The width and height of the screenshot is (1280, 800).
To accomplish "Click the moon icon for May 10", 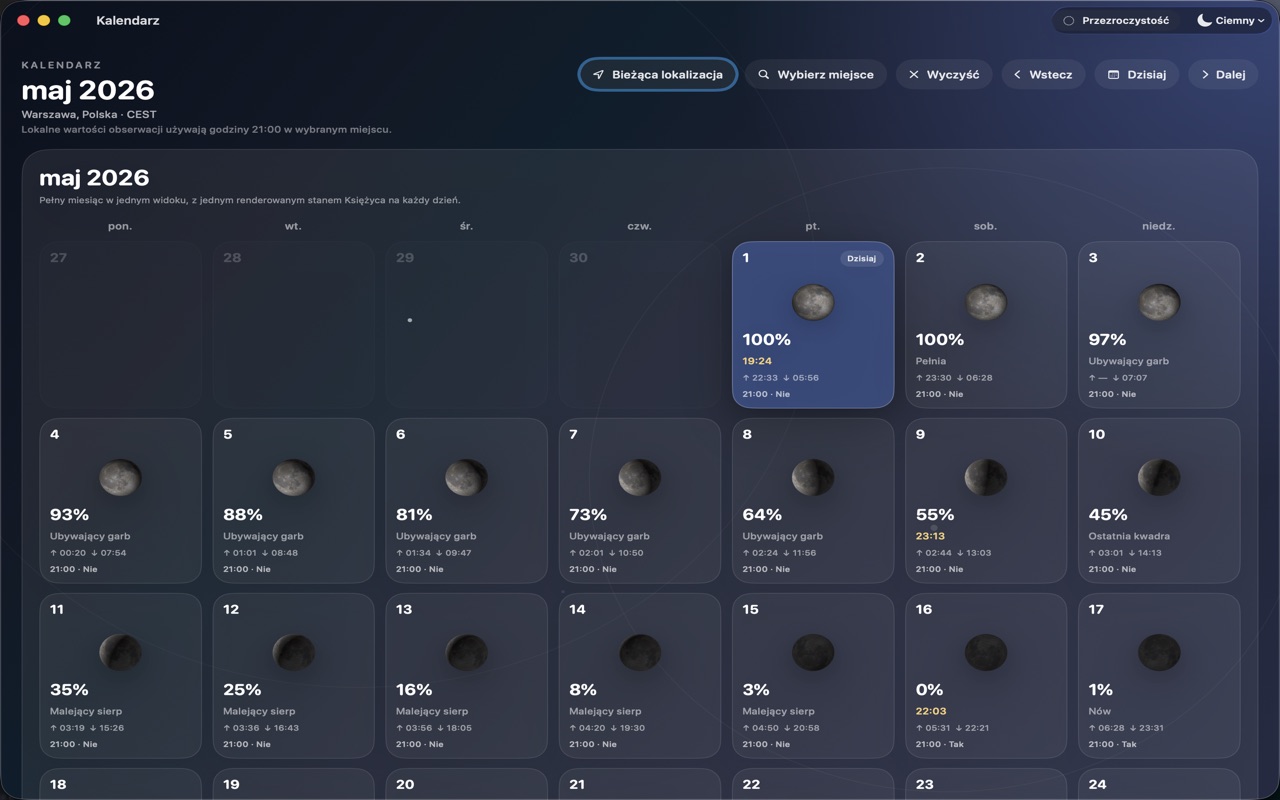I will click(1159, 477).
